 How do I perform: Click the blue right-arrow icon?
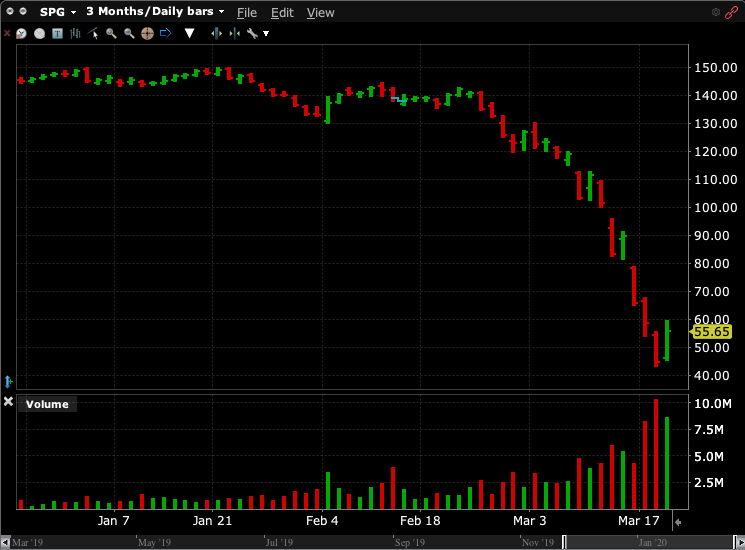[x=165, y=33]
